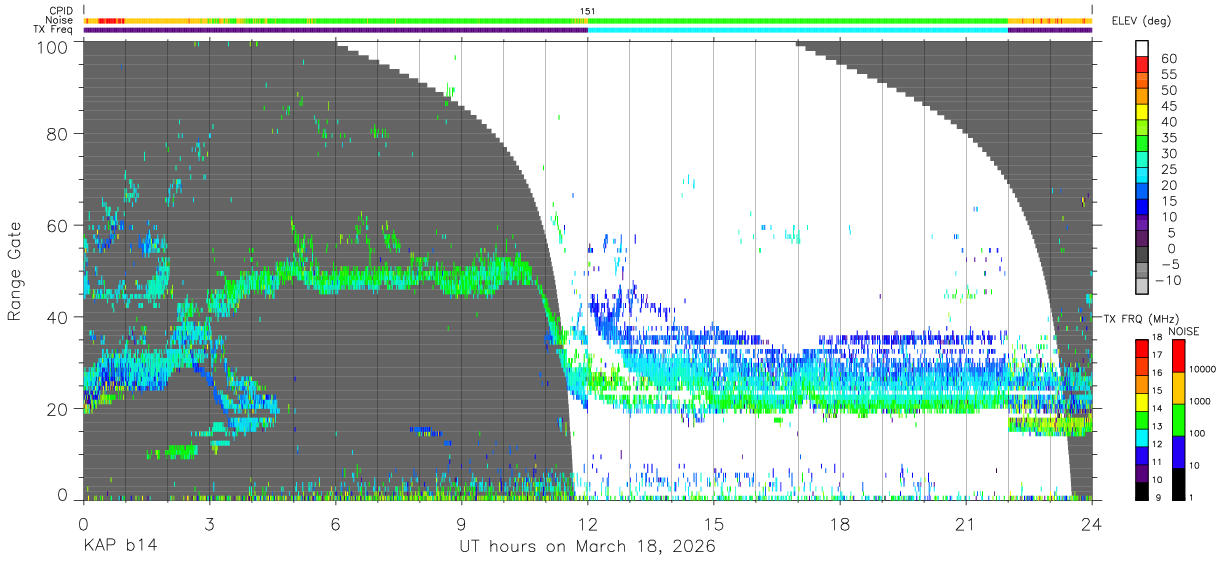This screenshot has width=1228, height=567.
Task: Click the y-axis tick label 40
Action: (58, 317)
